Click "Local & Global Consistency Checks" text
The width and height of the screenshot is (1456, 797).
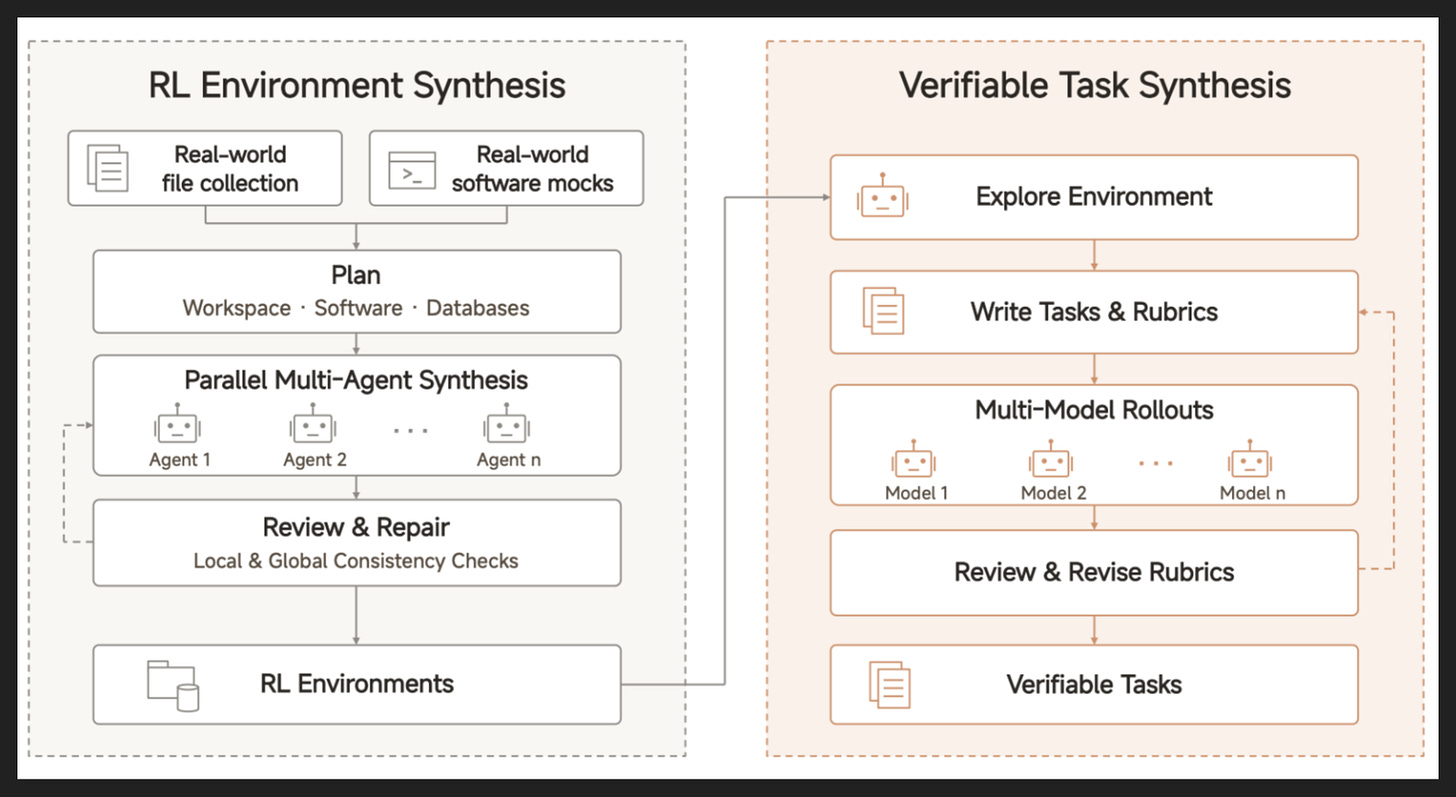(x=356, y=561)
